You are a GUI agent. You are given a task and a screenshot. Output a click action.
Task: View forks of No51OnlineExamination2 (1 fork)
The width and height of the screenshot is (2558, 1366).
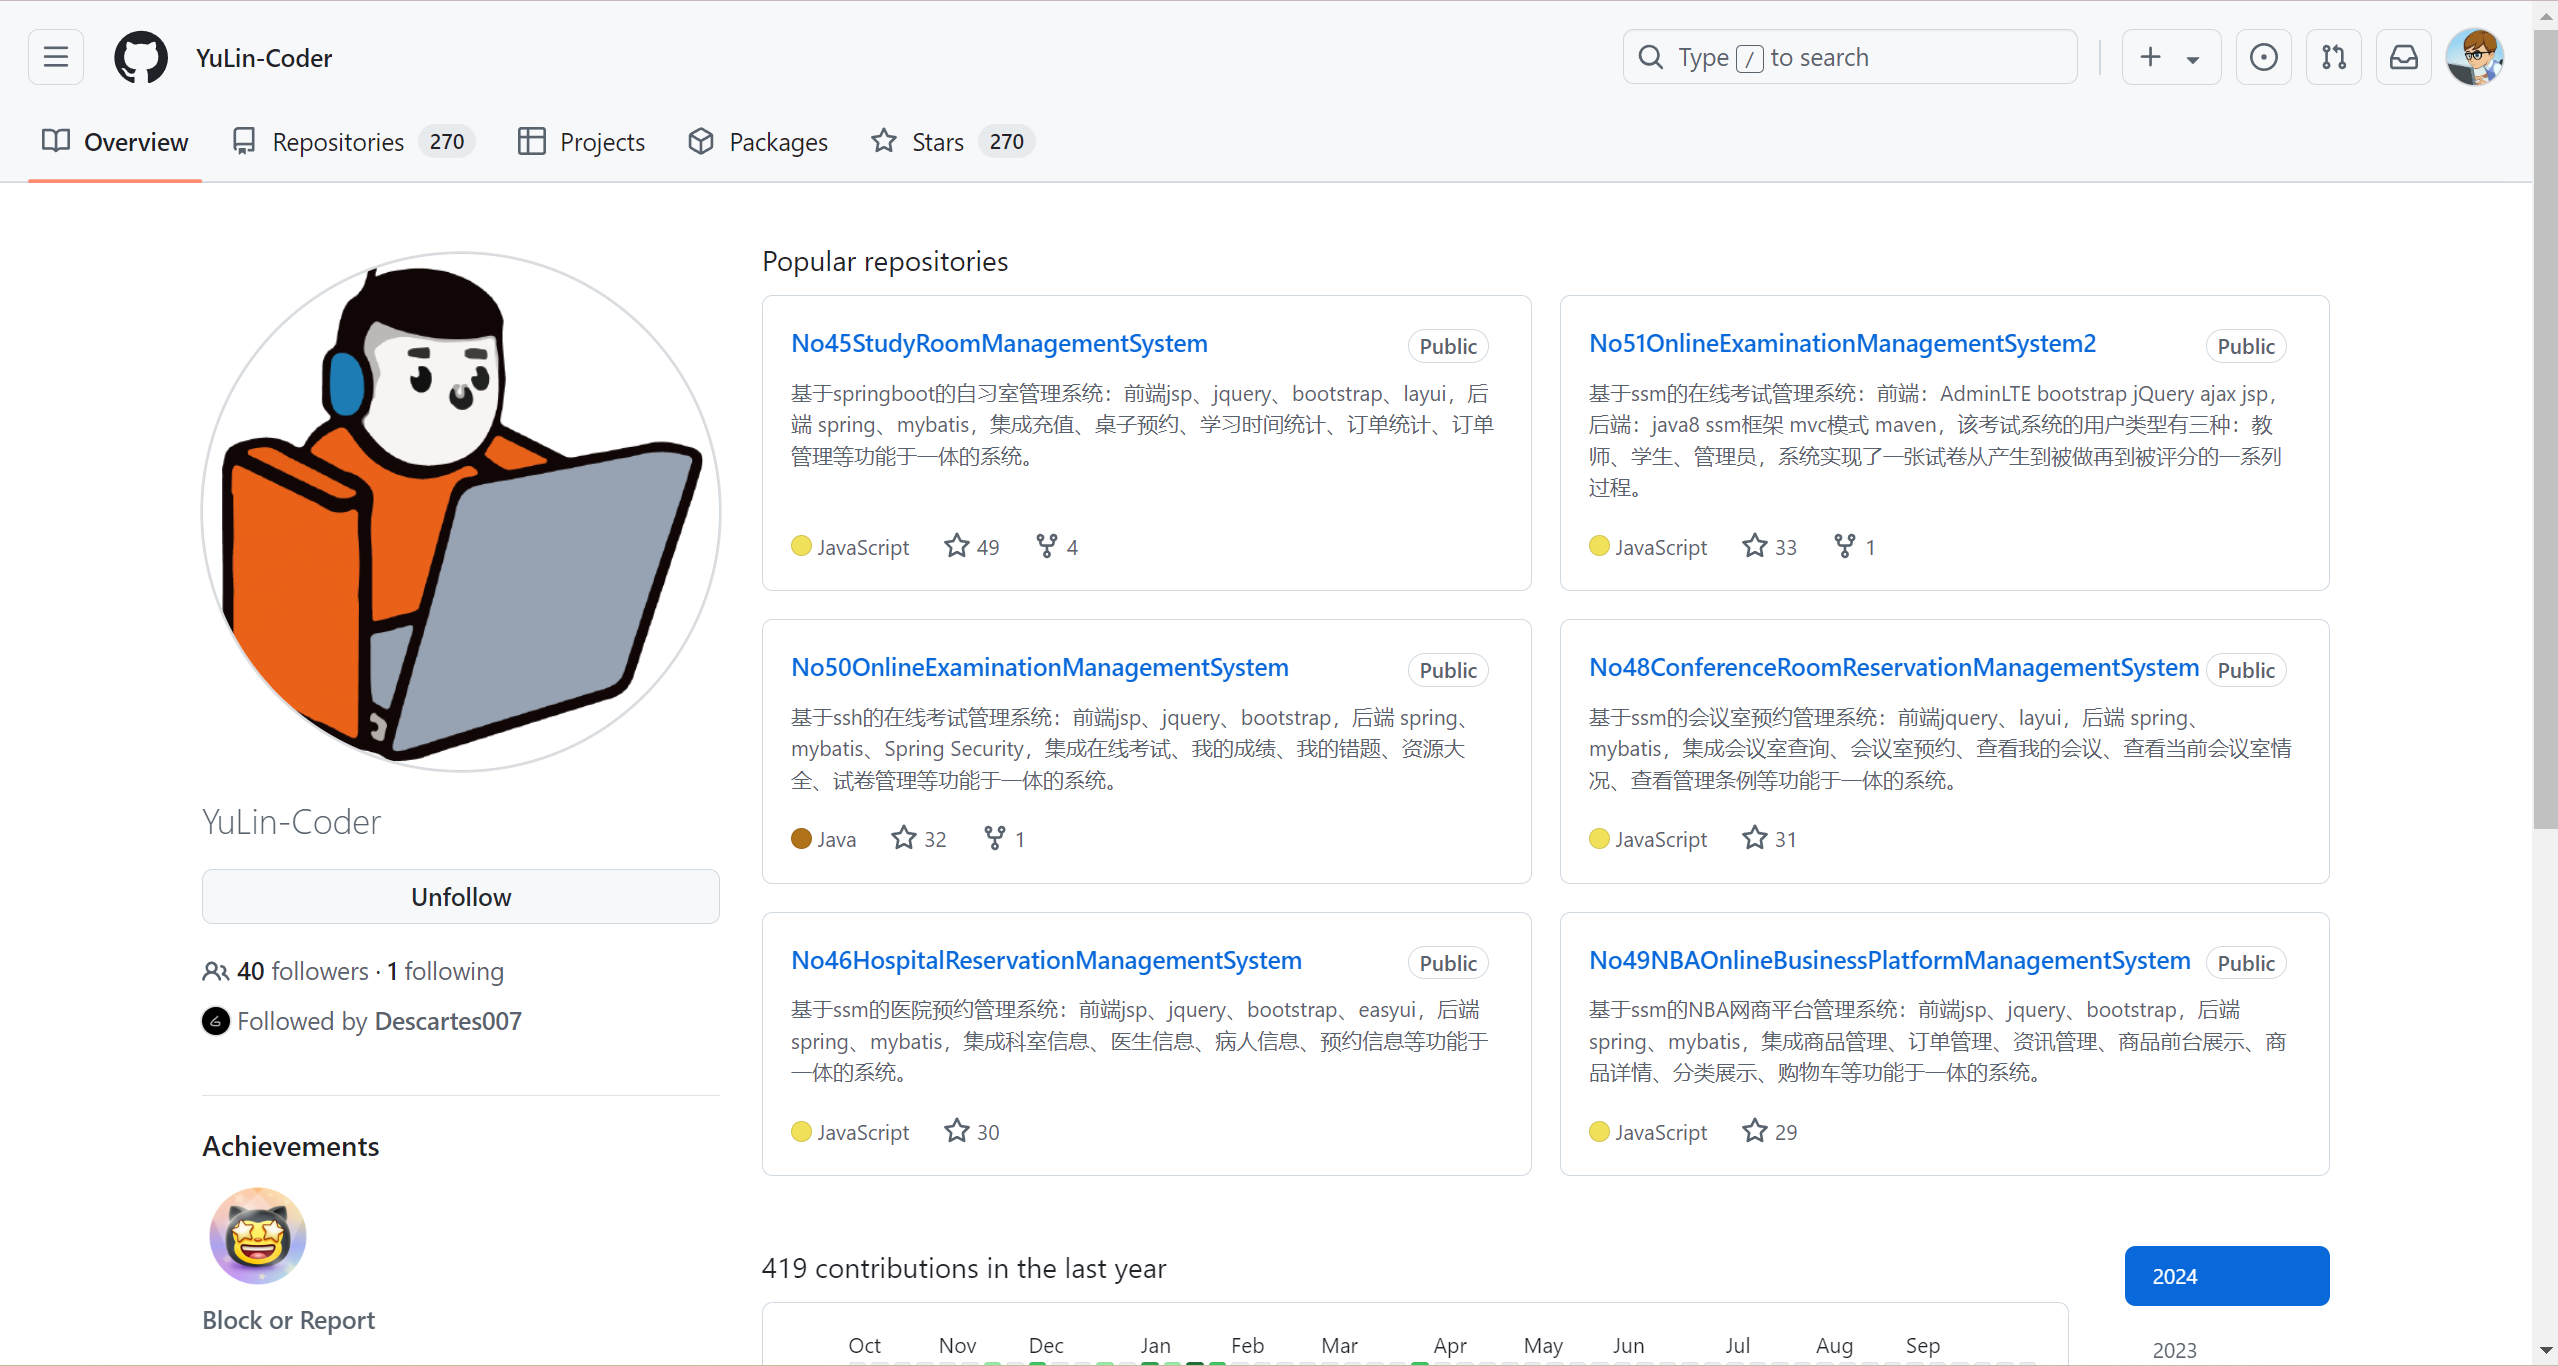1855,546
